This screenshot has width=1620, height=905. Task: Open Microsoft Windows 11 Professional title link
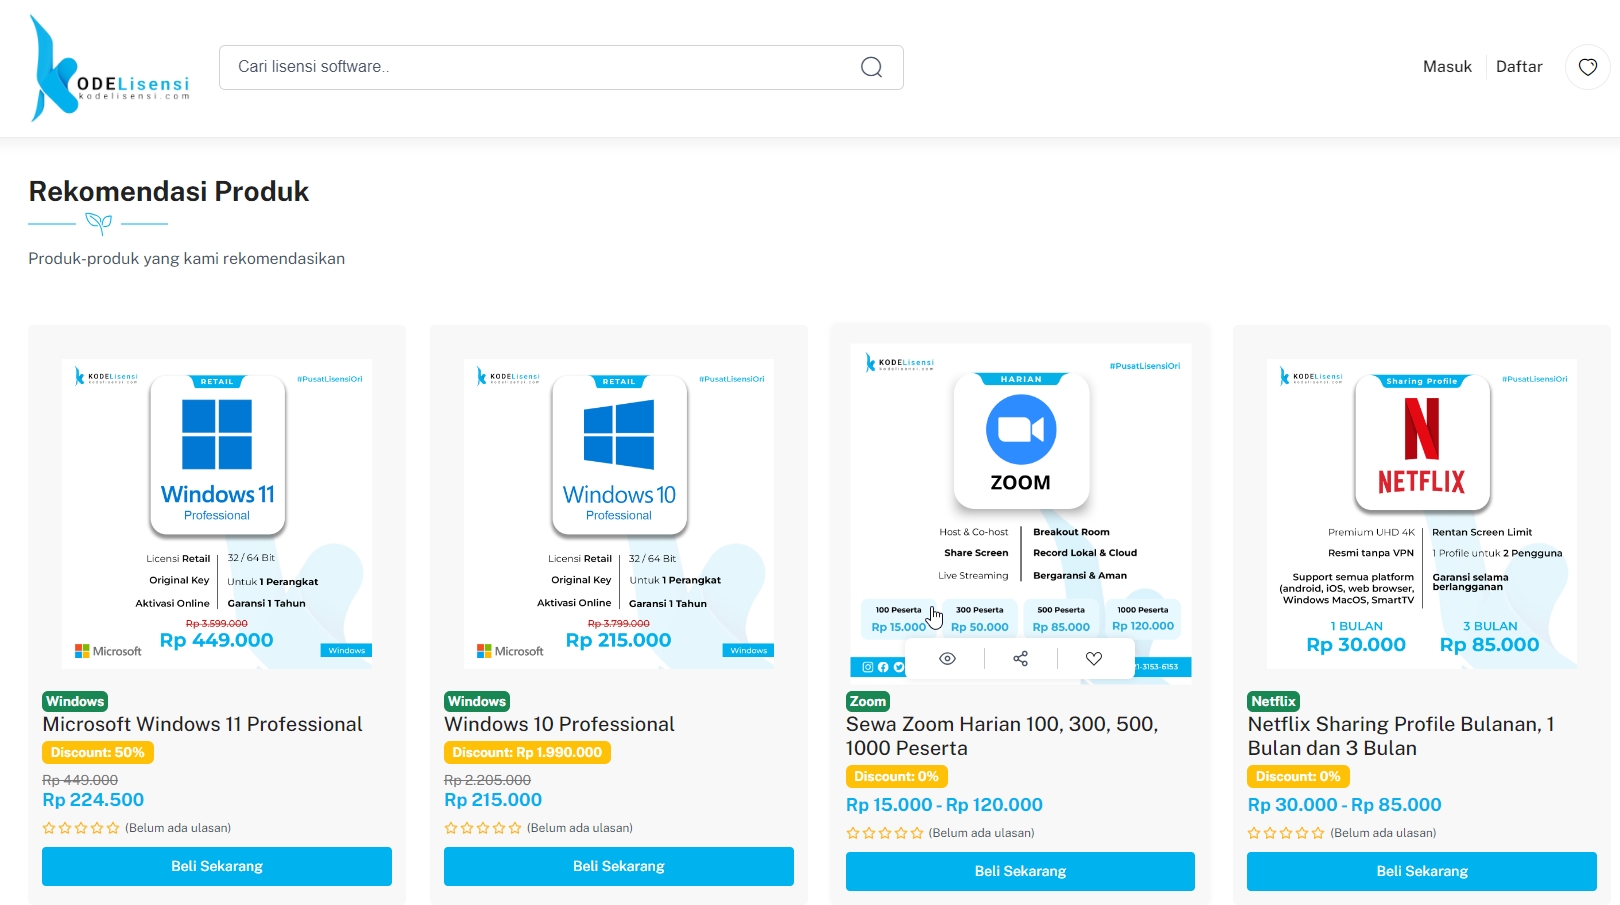[202, 724]
